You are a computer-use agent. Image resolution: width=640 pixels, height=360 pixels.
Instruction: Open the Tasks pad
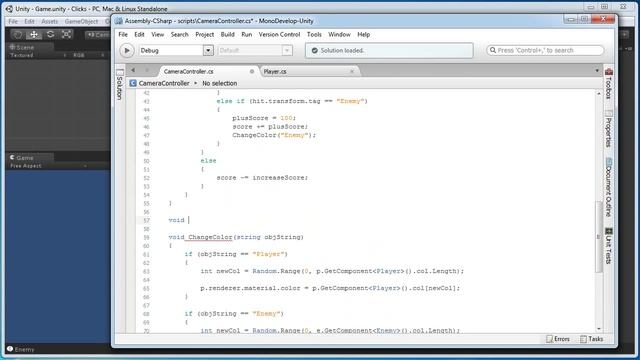click(x=591, y=339)
